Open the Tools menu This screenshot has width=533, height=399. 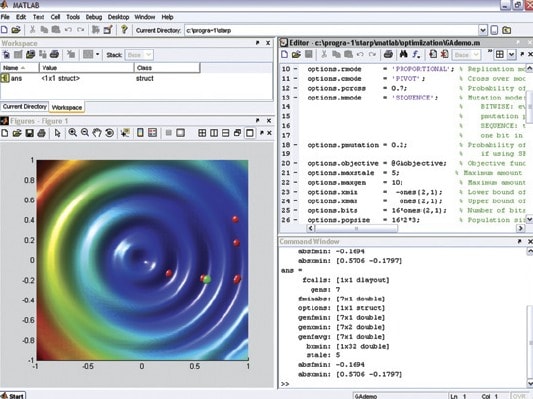click(x=73, y=17)
